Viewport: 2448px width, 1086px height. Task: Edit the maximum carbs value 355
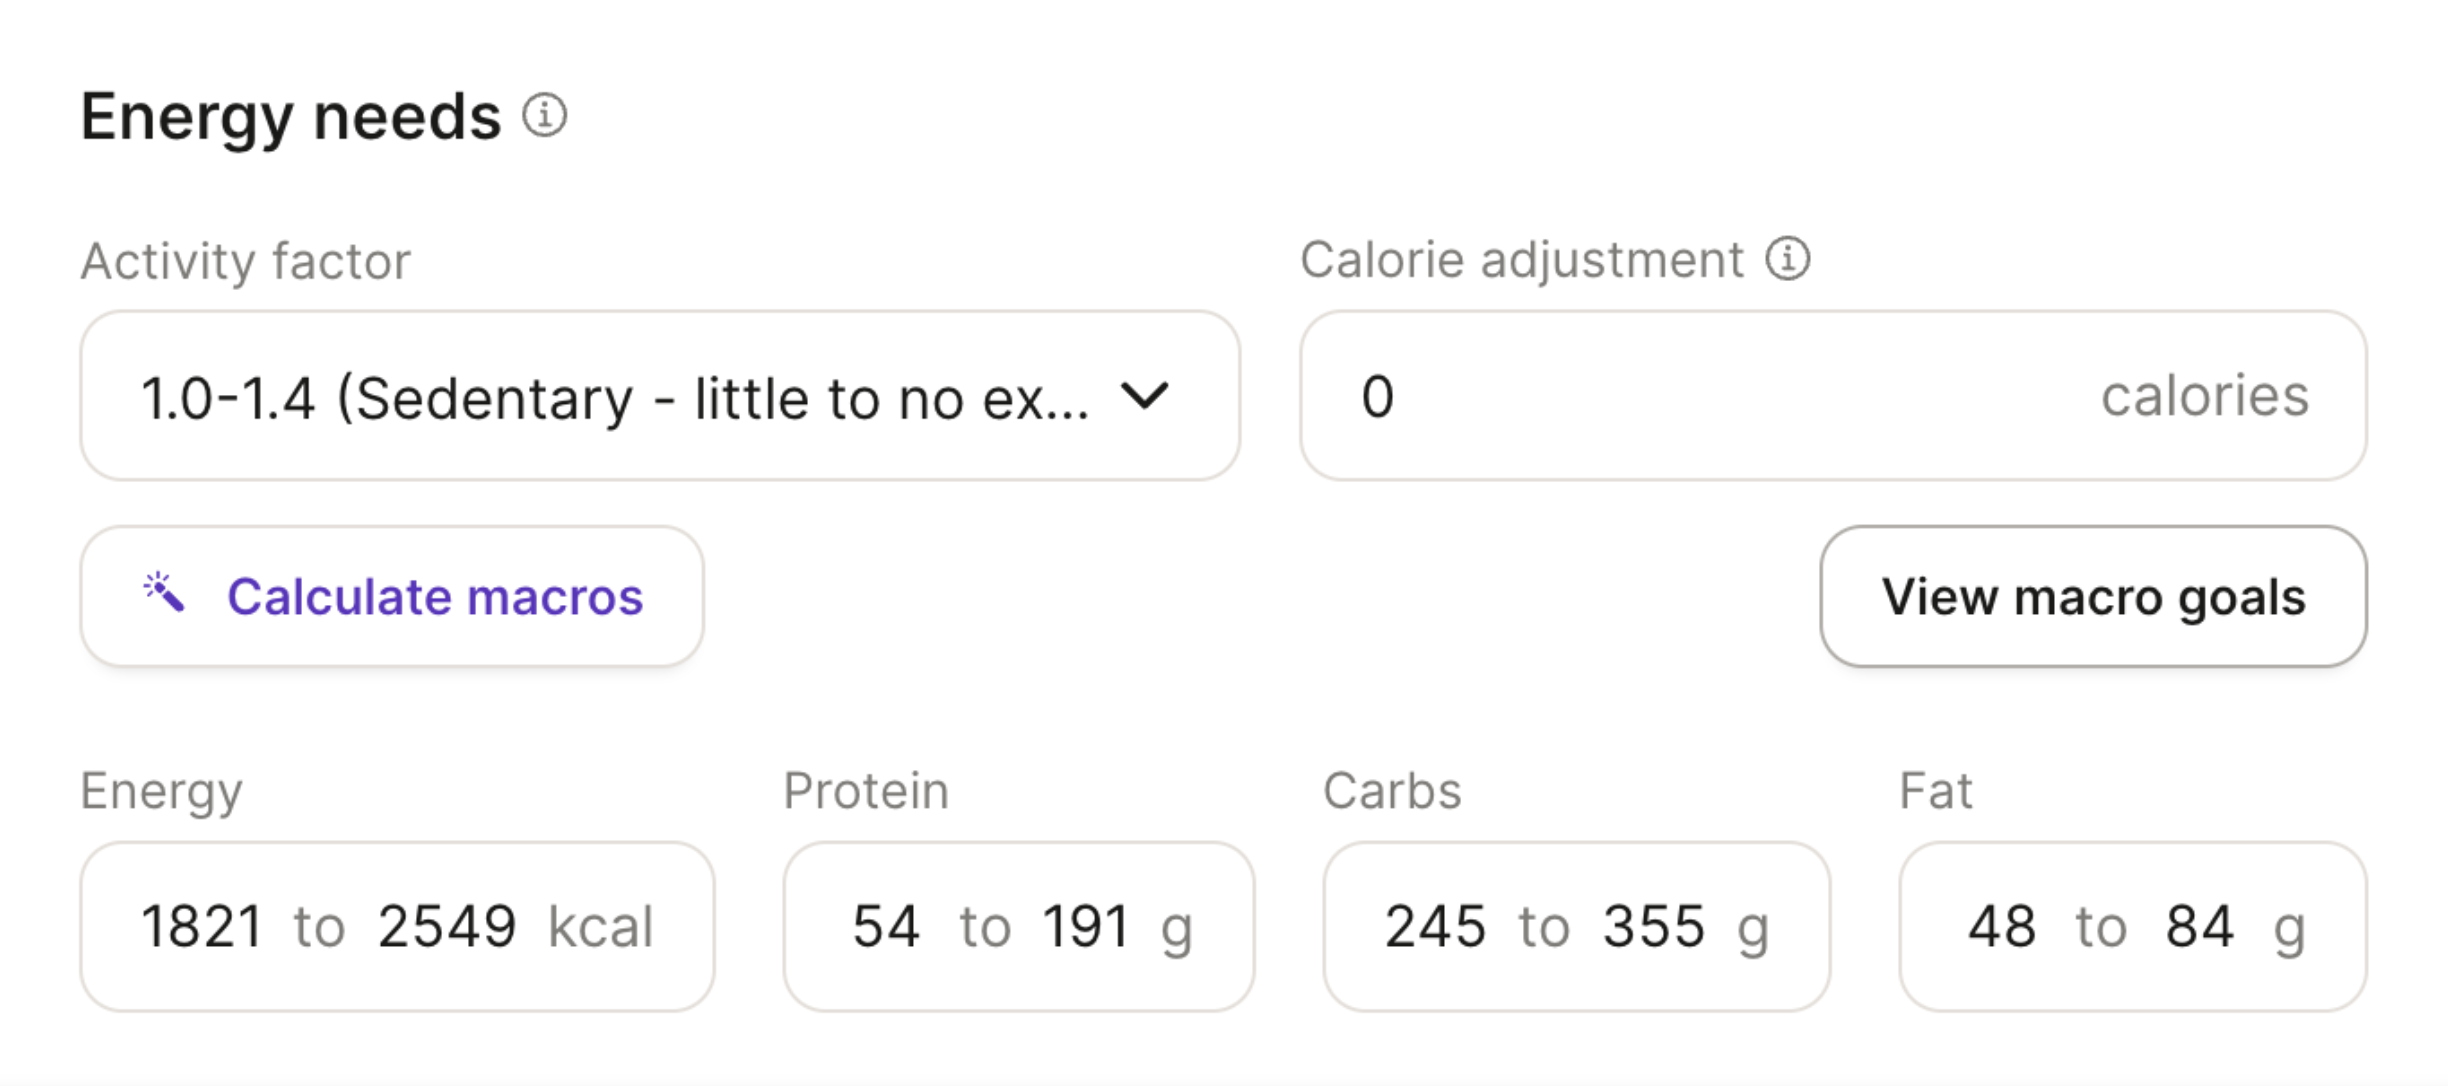click(x=1654, y=926)
